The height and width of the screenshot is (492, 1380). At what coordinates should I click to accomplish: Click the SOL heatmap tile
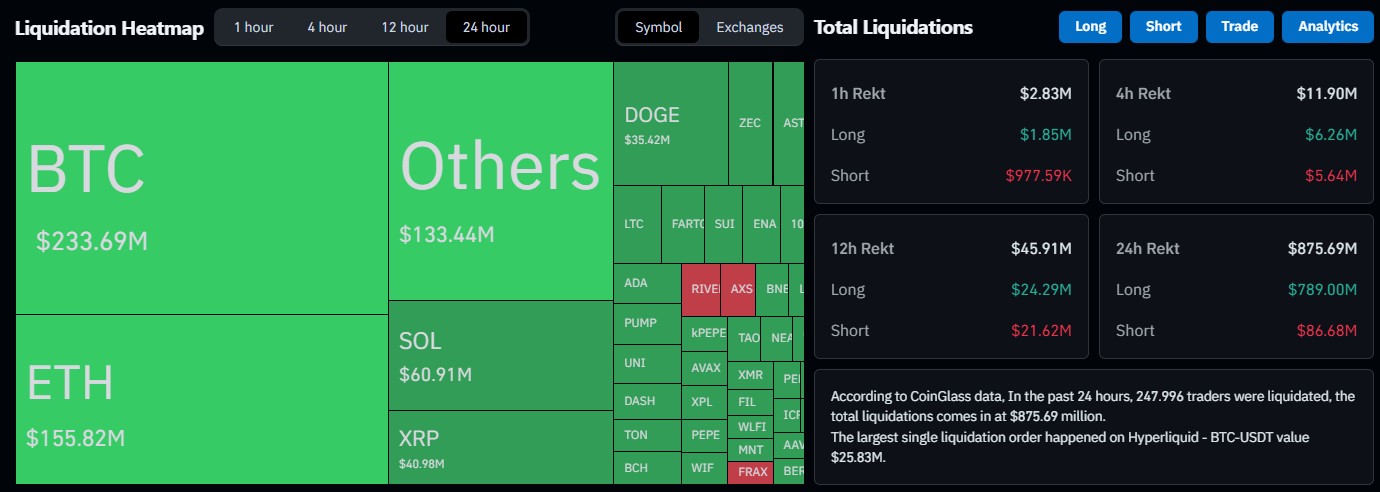coord(500,355)
